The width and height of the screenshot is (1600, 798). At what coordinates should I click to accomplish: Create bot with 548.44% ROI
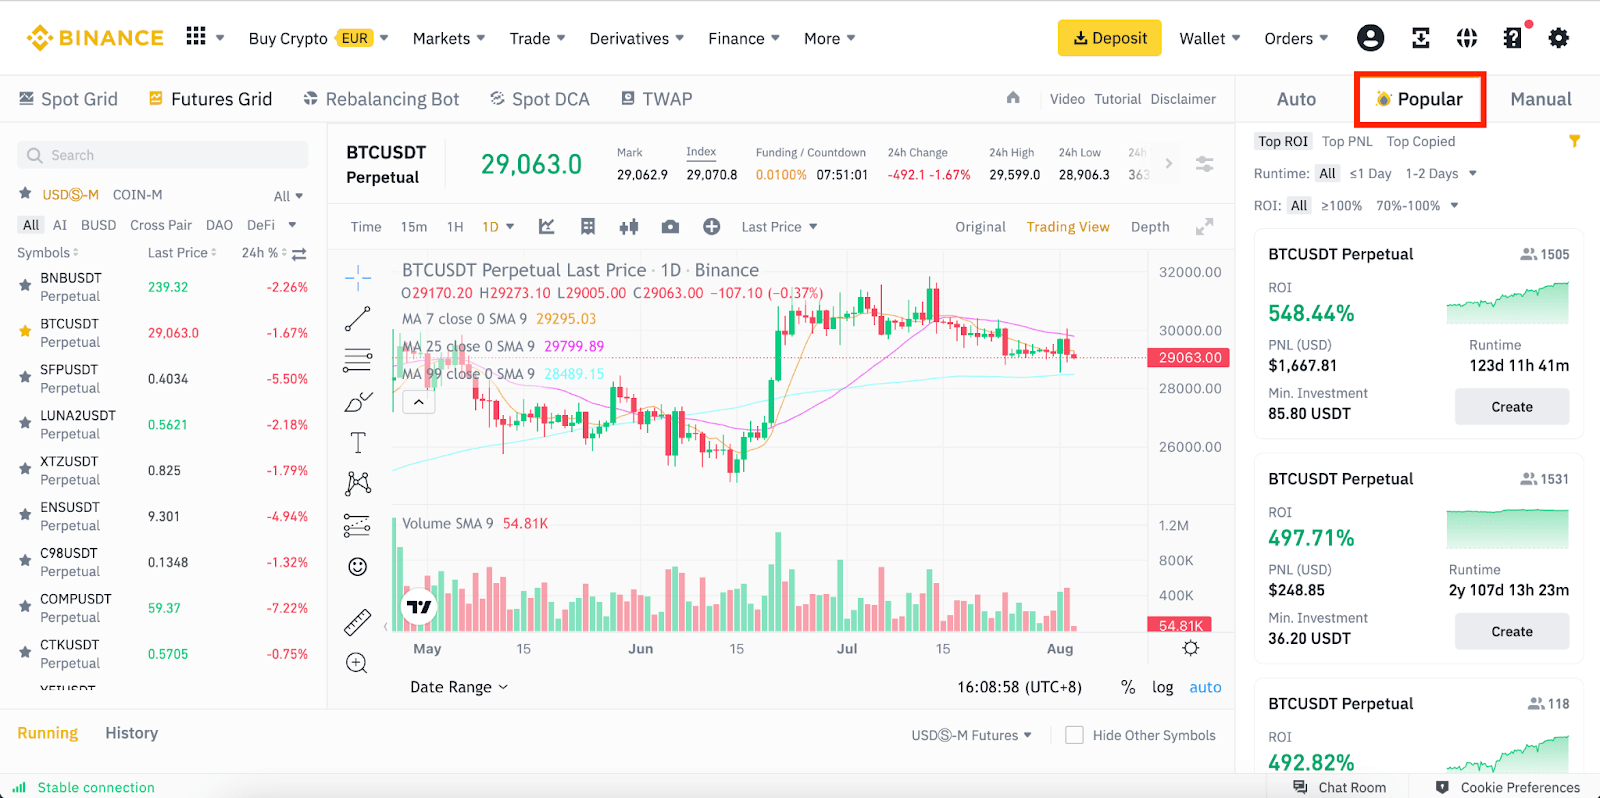coord(1511,407)
